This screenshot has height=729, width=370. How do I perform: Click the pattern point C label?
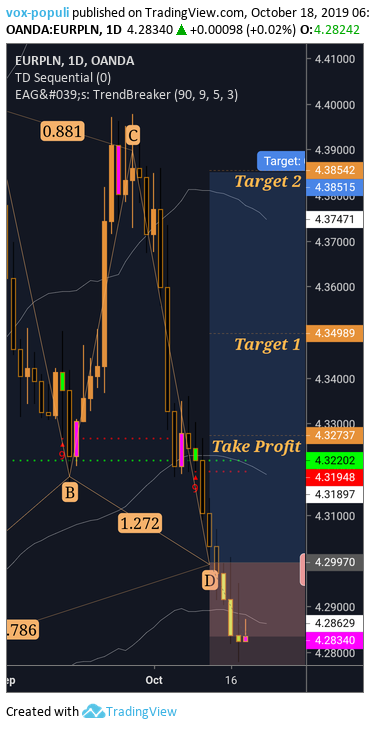point(133,136)
